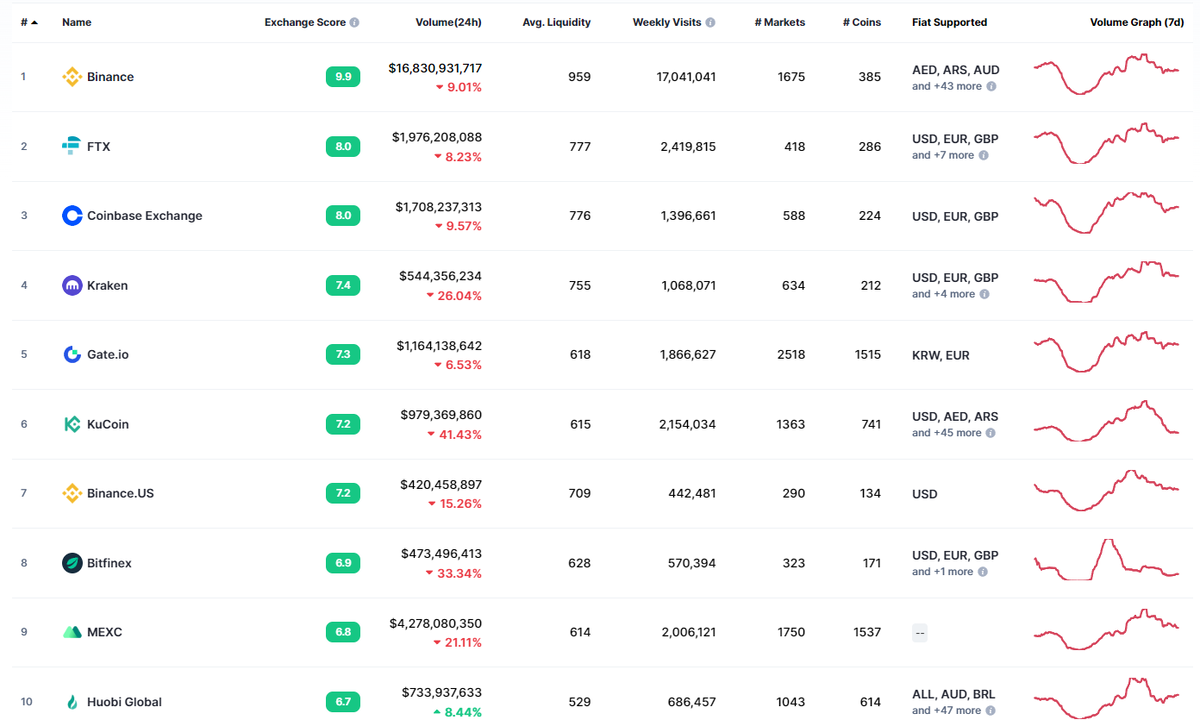1200x720 pixels.
Task: Click MEXC fiat placeholder '--'
Action: click(x=920, y=632)
